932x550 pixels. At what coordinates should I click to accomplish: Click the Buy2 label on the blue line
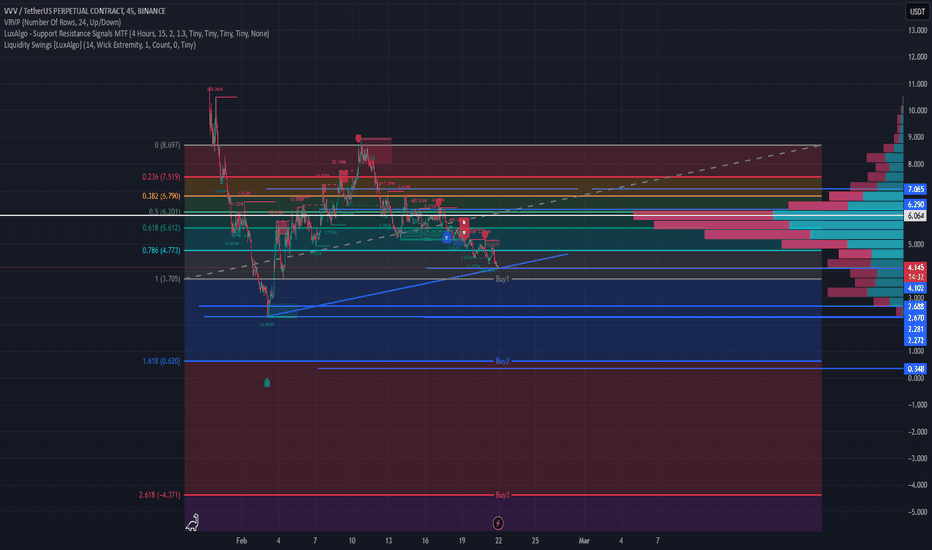pos(502,361)
